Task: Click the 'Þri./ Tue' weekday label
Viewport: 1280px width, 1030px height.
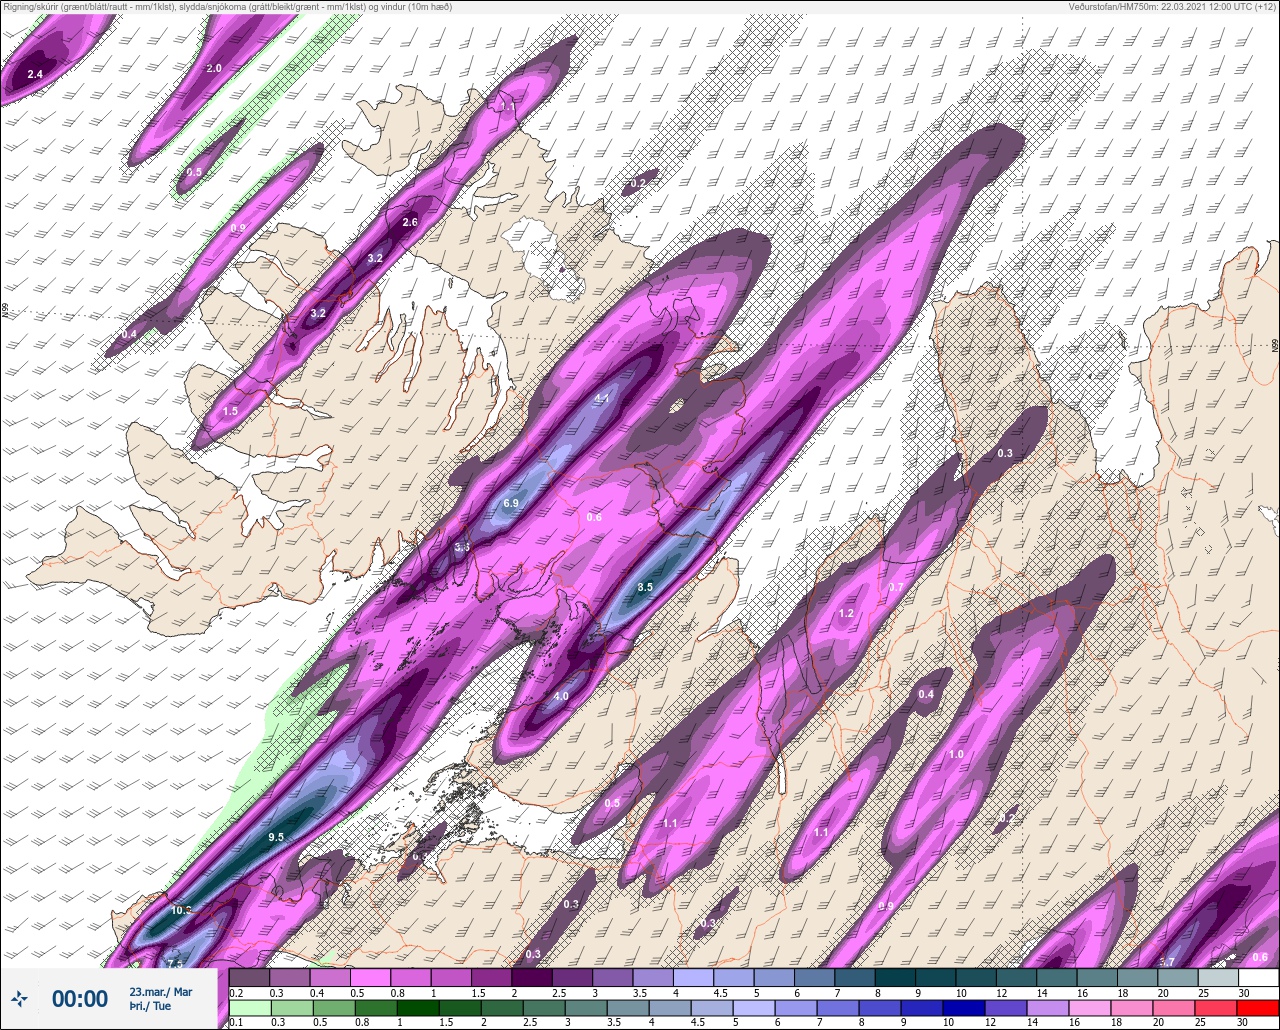Action: point(149,1007)
